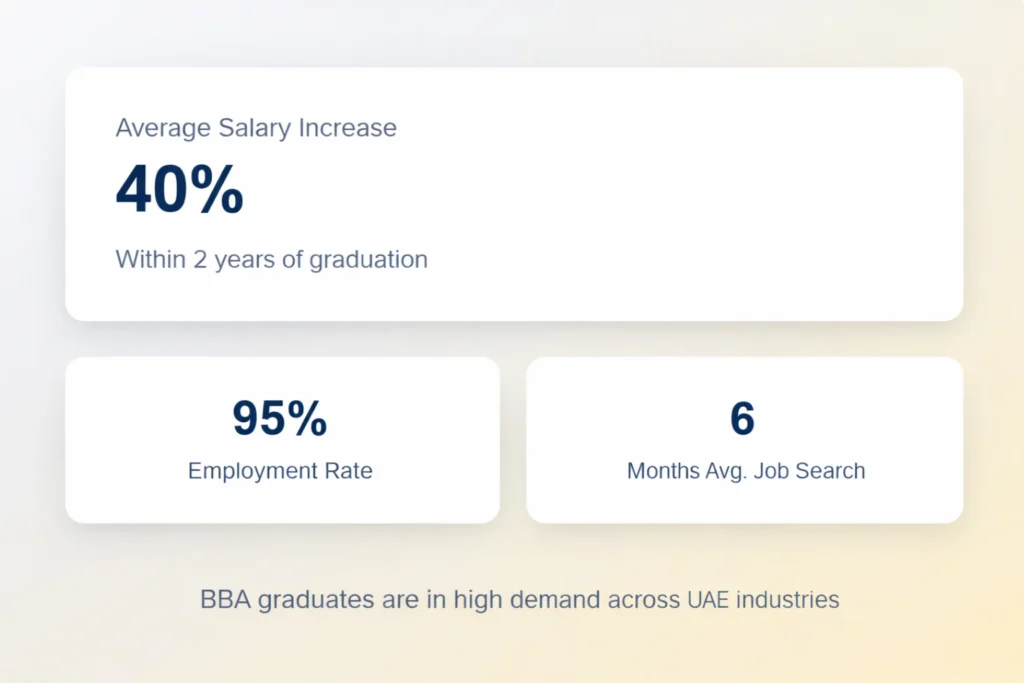Click the word "Rate" in left card
Screen dimensions: 1024x683
point(350,471)
